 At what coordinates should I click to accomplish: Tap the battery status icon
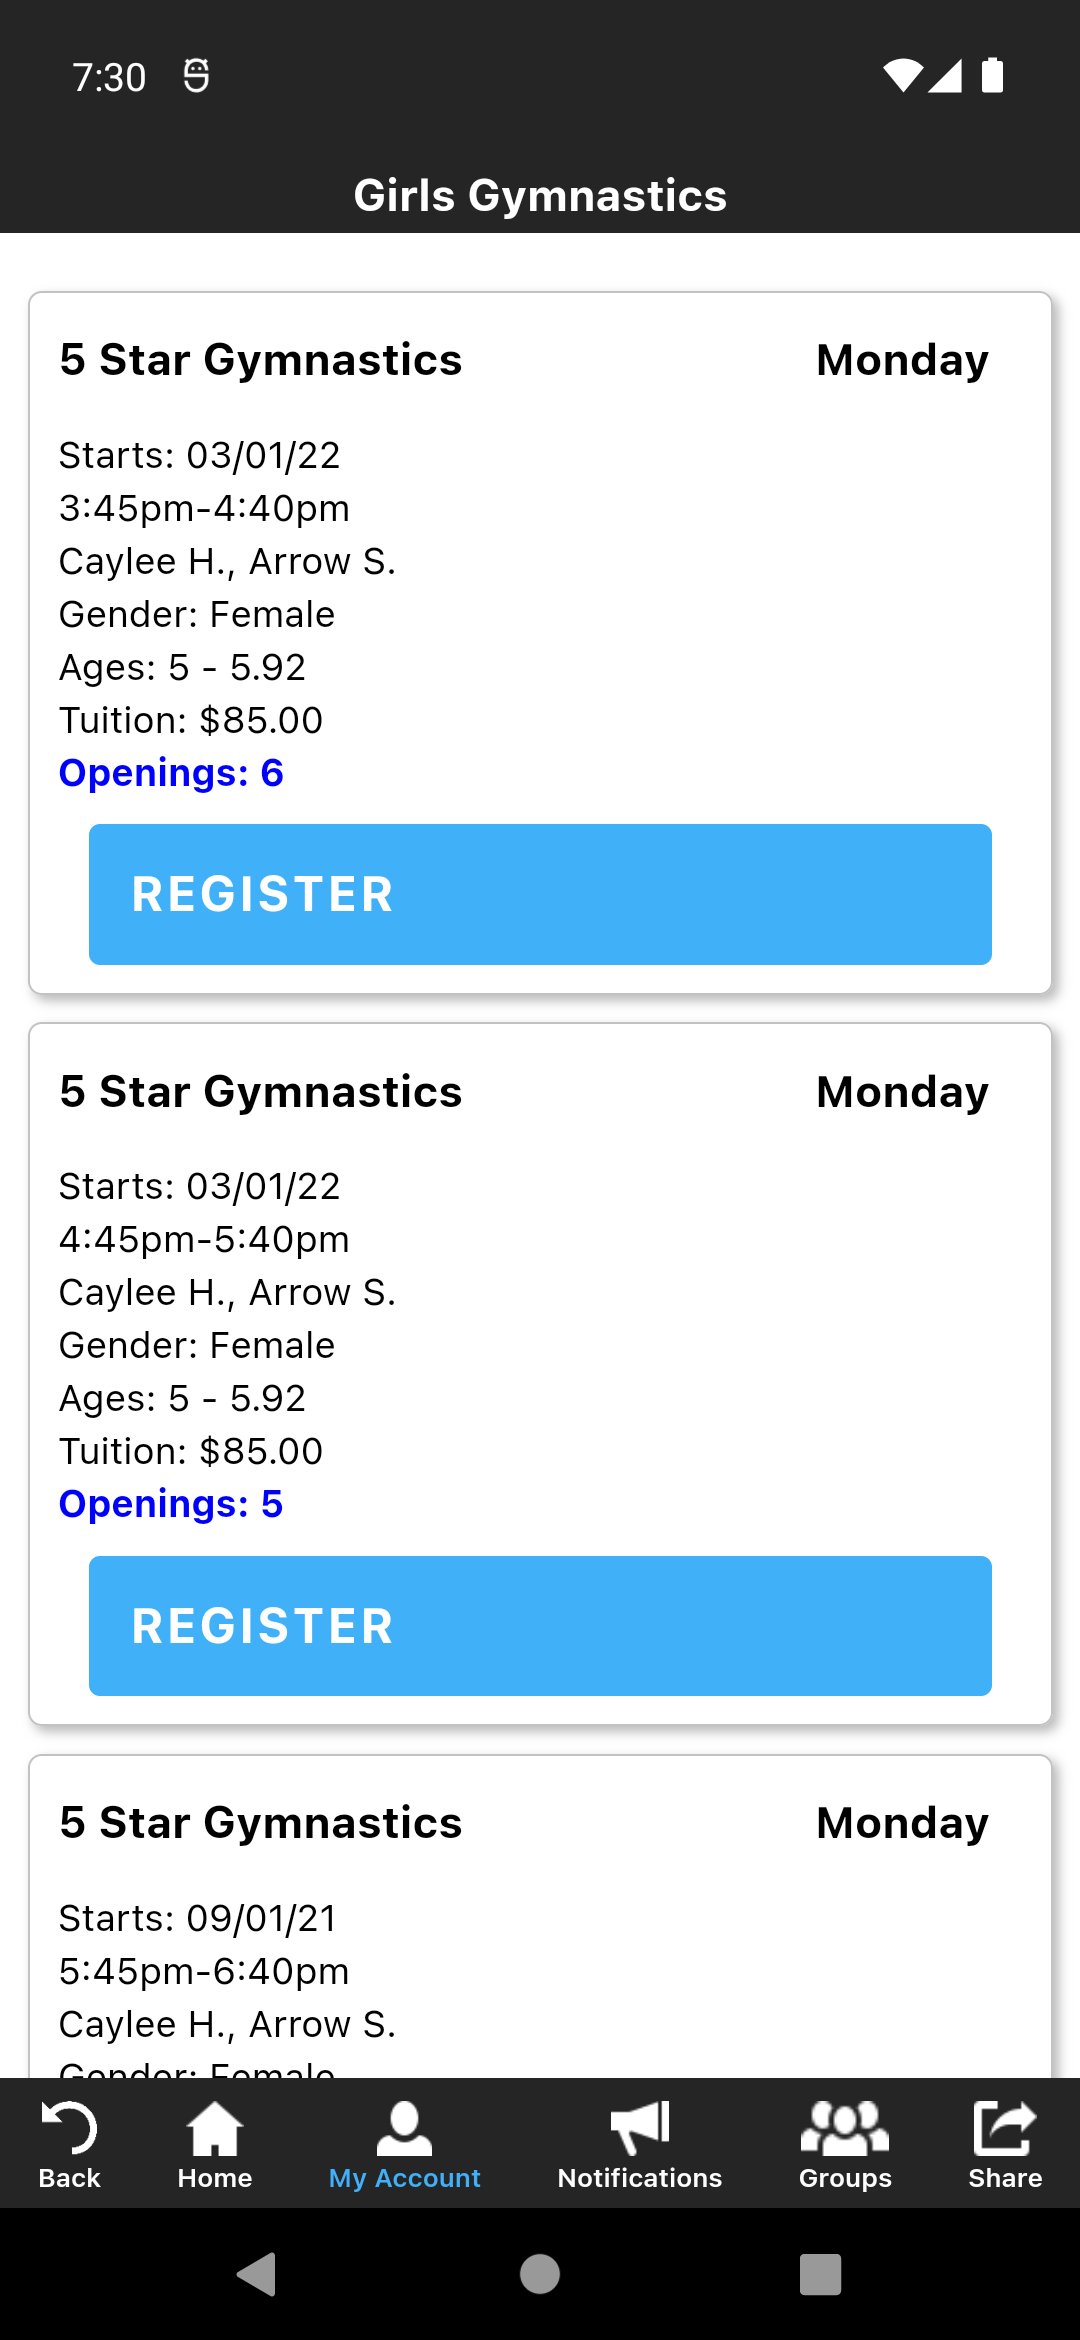[x=992, y=75]
